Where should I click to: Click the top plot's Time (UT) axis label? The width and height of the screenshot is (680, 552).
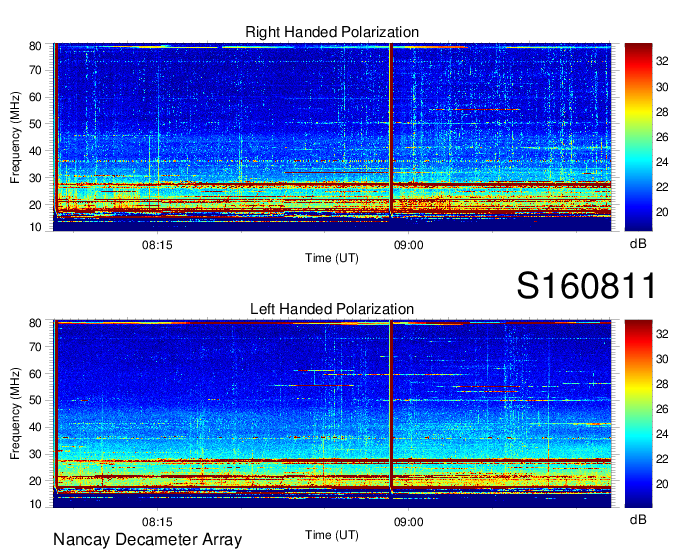click(332, 258)
